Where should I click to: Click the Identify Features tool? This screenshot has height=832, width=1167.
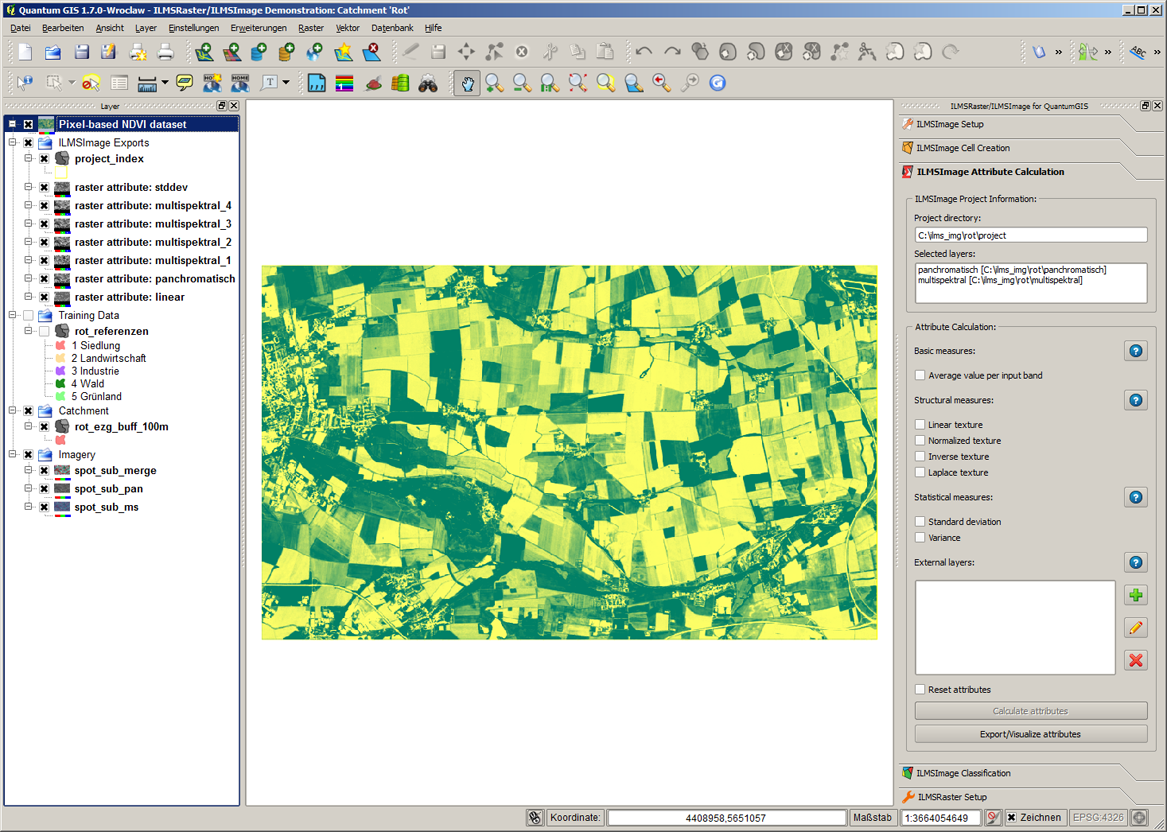(24, 83)
